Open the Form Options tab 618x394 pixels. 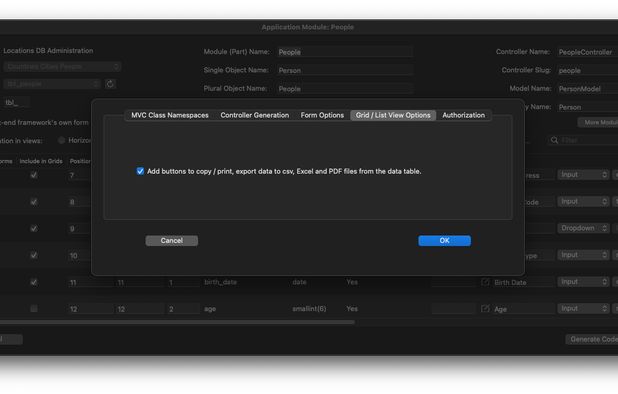[322, 115]
